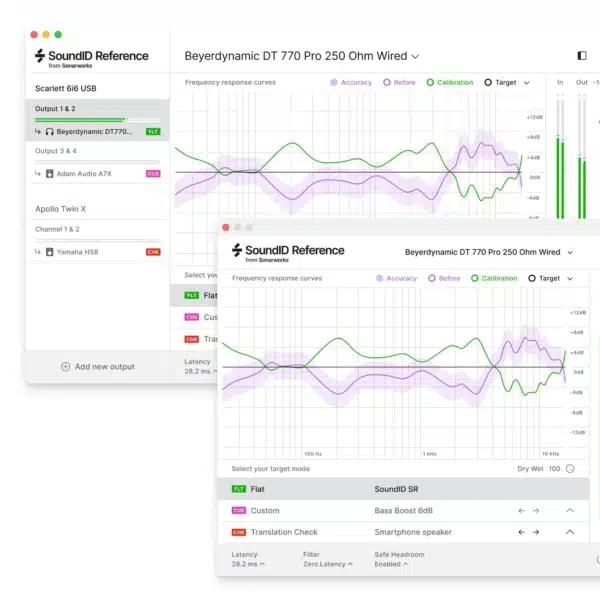600x600 pixels.
Task: Select Output 1 & 2 in sidebar
Action: (55, 109)
